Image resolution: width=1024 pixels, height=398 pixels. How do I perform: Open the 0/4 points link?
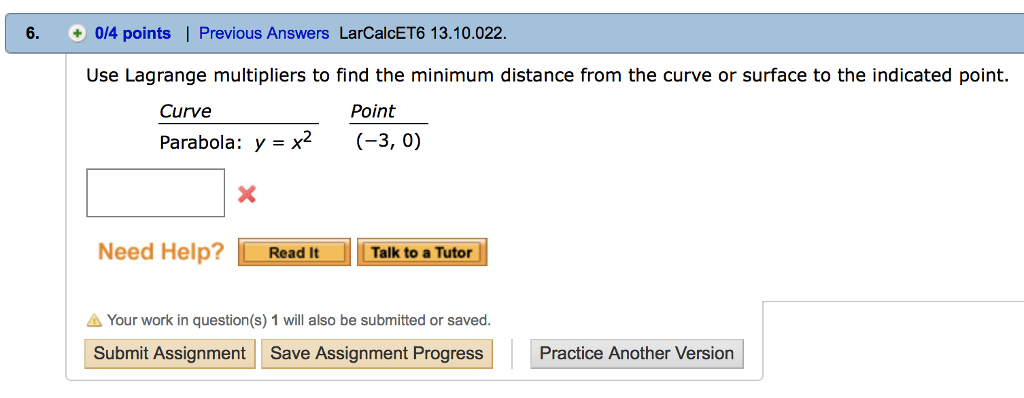133,33
